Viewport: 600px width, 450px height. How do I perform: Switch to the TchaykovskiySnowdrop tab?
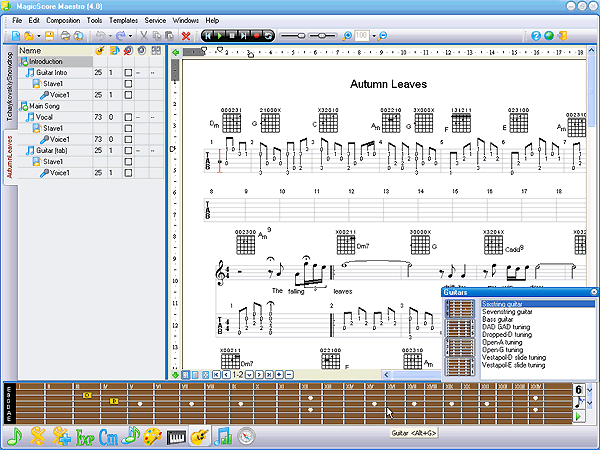10,86
